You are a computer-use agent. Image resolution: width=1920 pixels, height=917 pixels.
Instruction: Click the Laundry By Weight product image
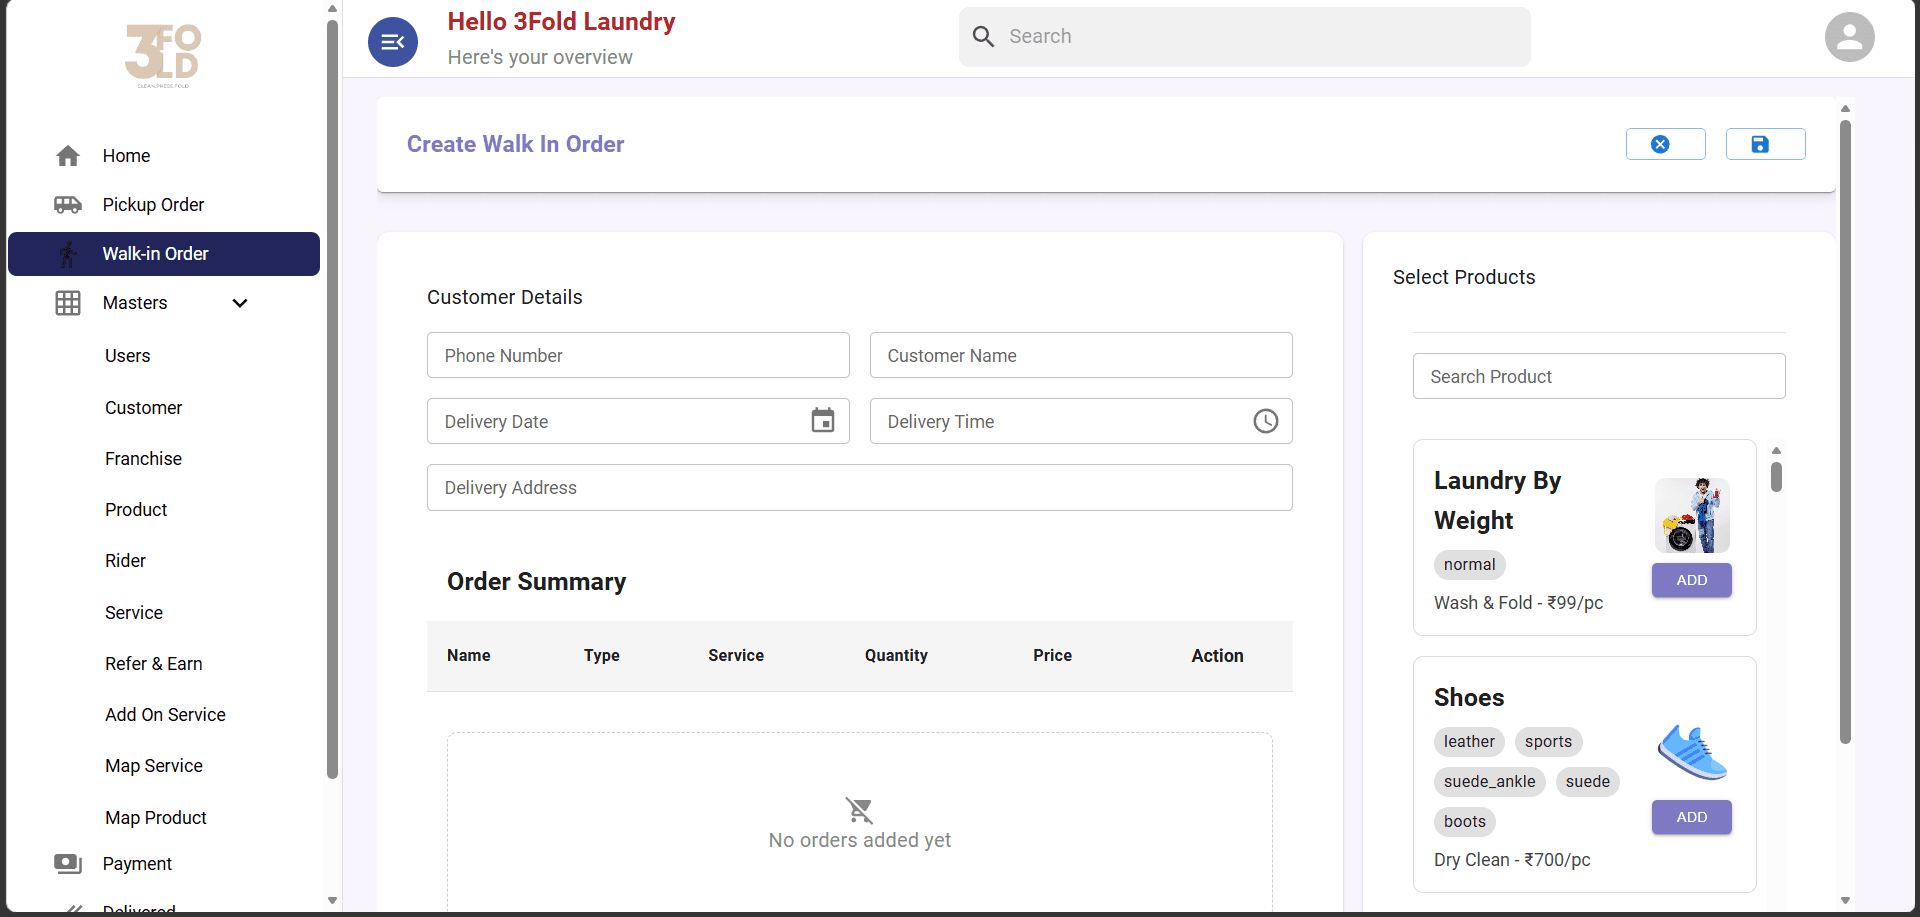tap(1692, 515)
